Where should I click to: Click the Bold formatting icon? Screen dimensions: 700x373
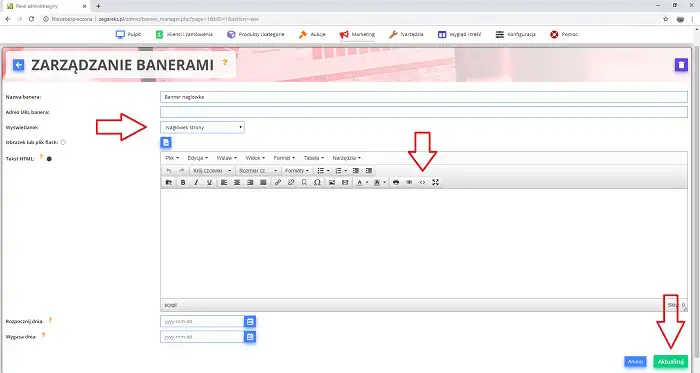point(183,182)
